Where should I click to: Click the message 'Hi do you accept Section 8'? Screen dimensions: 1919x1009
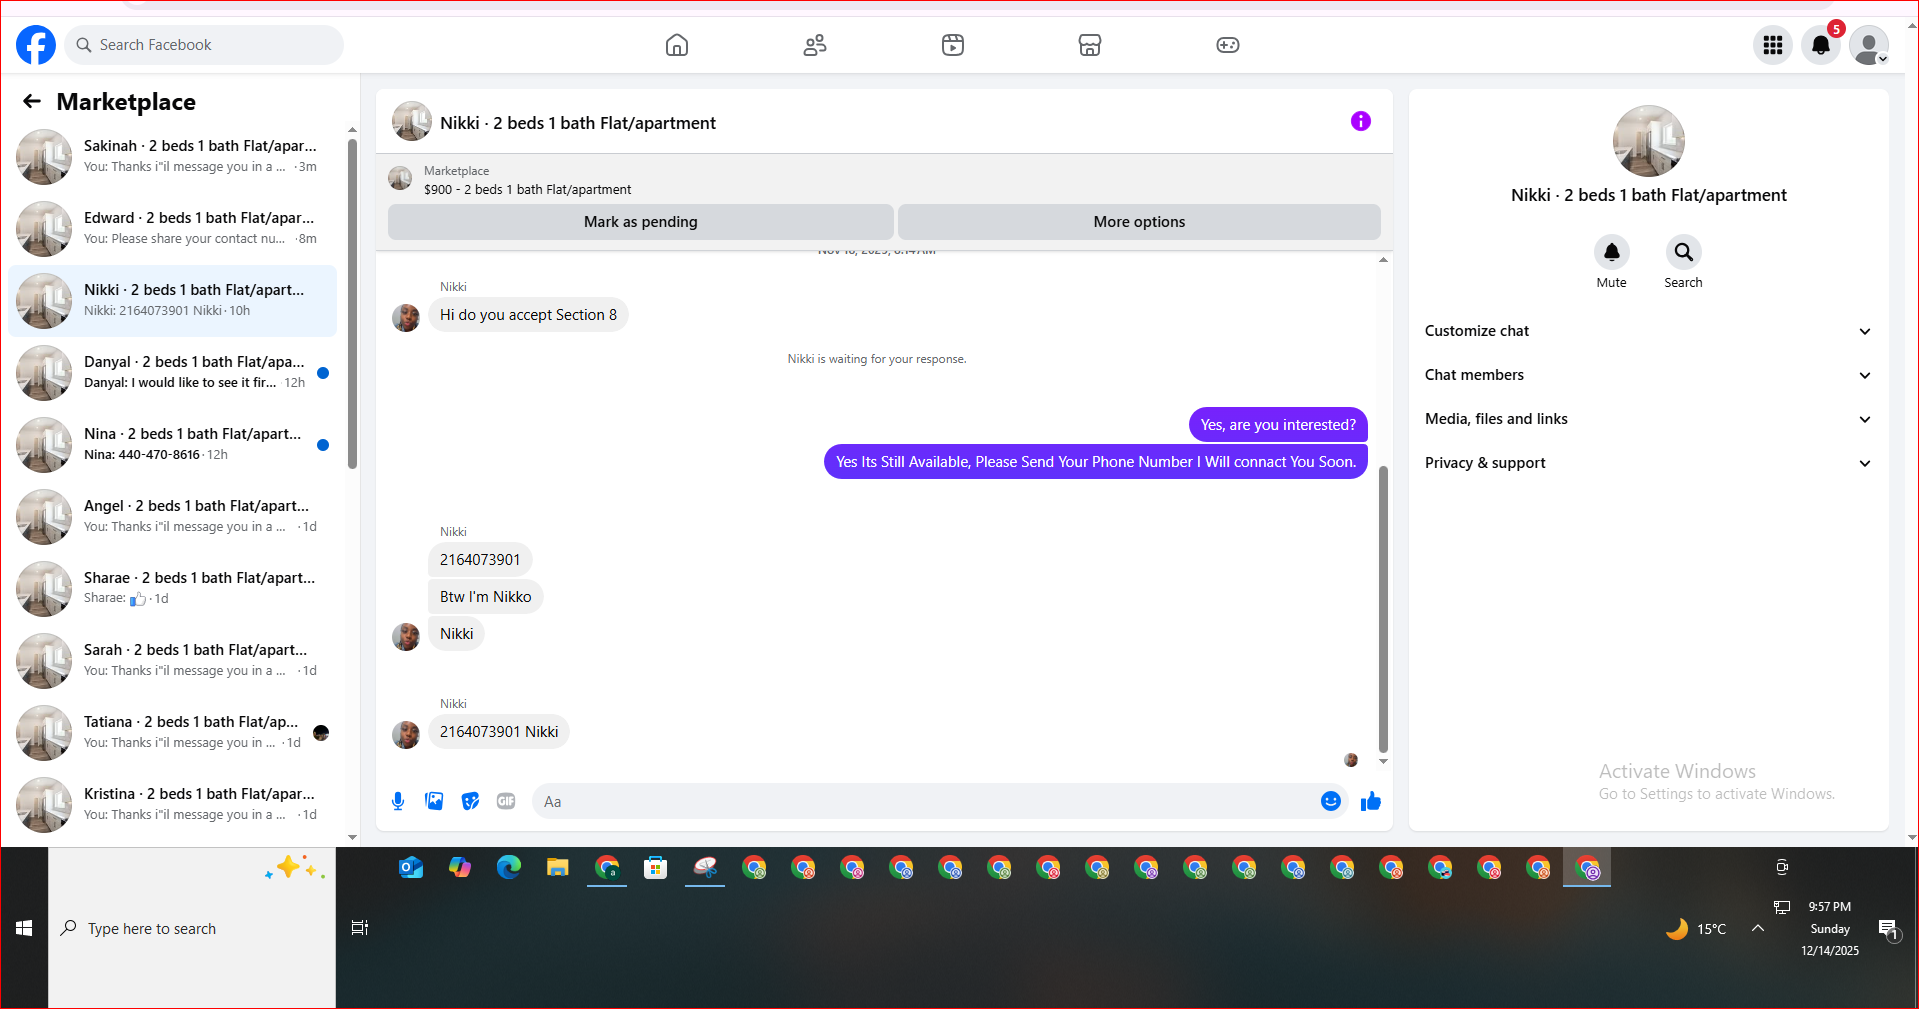[x=528, y=315]
